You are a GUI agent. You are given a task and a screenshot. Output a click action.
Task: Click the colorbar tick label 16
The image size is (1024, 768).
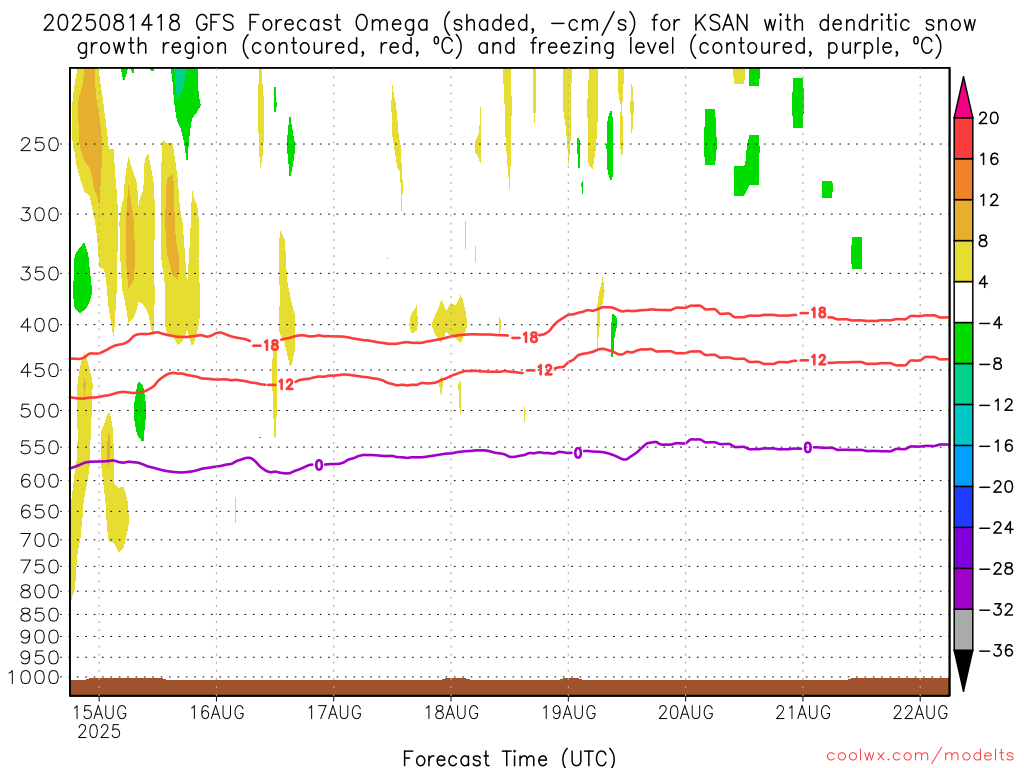[x=989, y=159]
